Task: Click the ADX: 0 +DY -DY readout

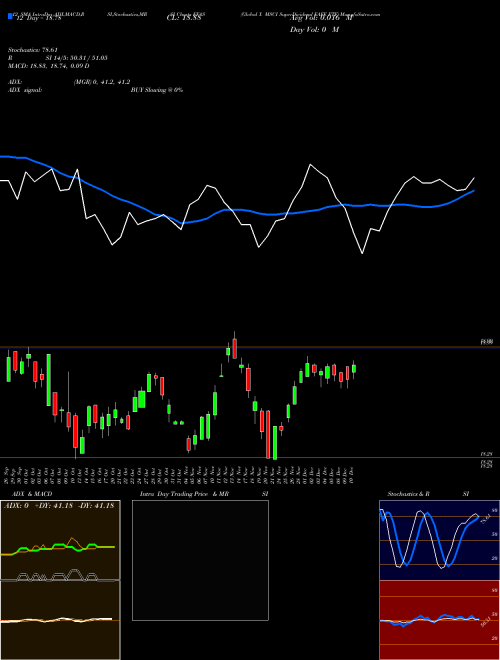Action: pyautogui.click(x=59, y=506)
